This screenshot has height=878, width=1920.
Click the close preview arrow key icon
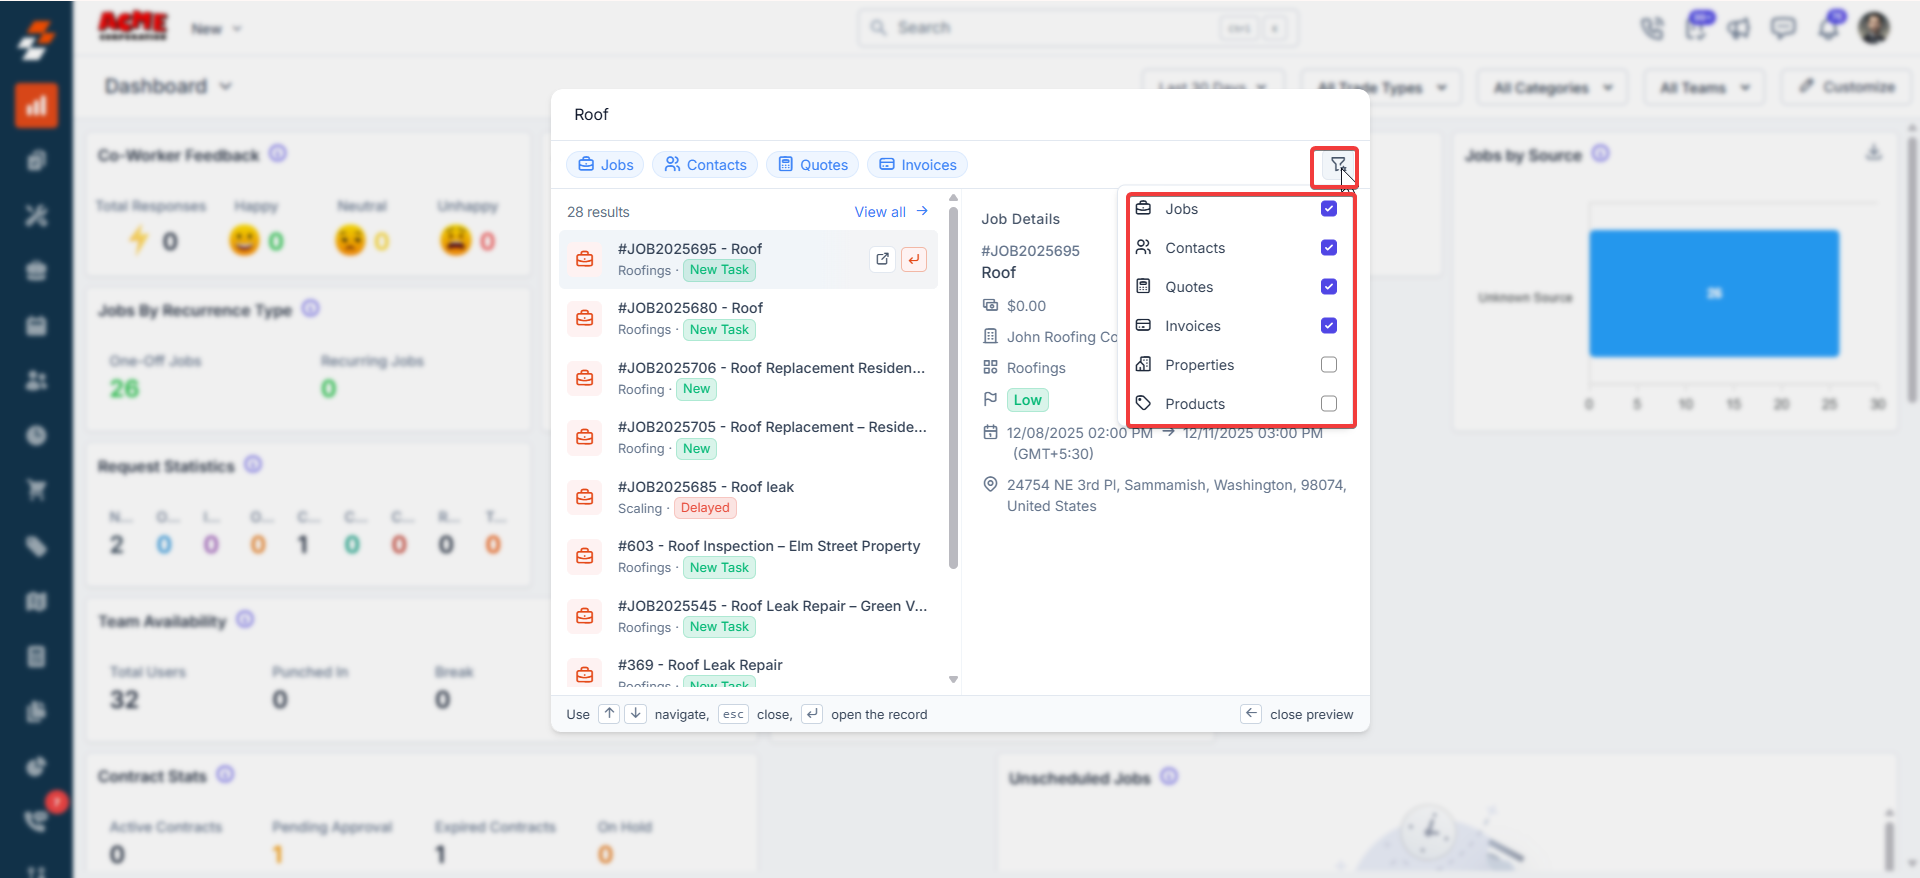(x=1251, y=713)
